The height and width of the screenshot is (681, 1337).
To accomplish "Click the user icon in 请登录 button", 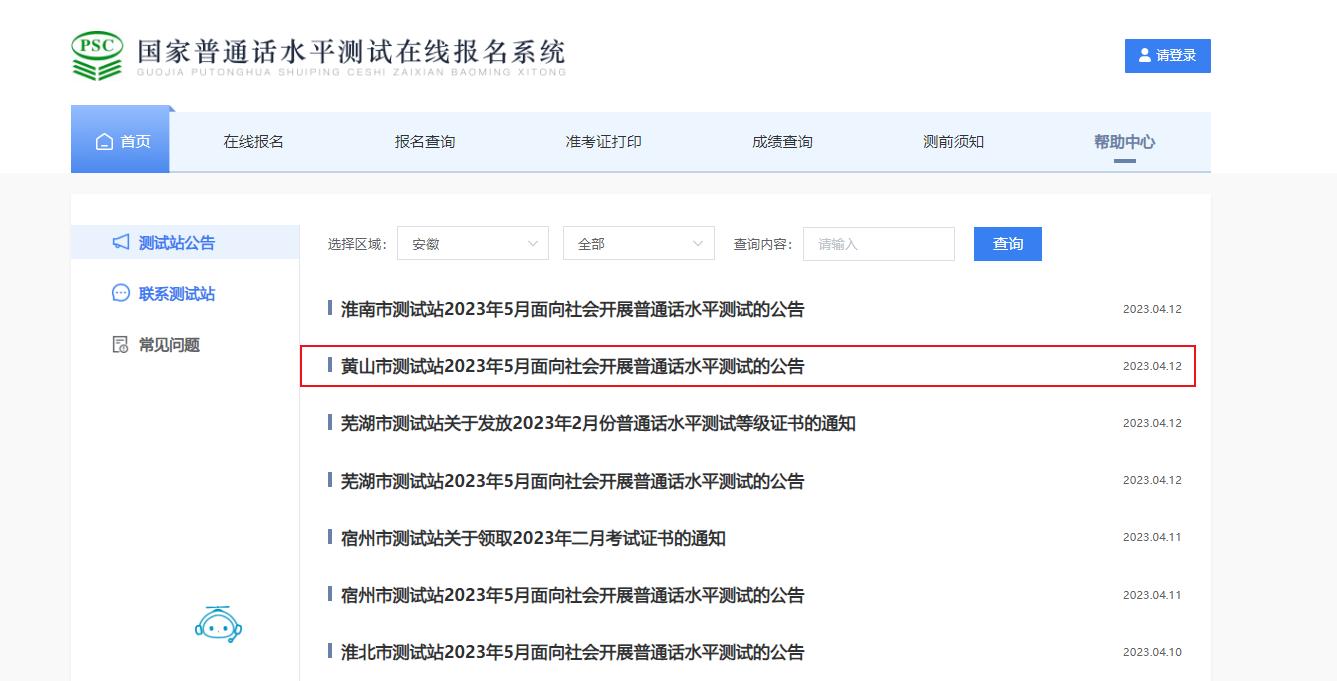I will pyautogui.click(x=1145, y=56).
